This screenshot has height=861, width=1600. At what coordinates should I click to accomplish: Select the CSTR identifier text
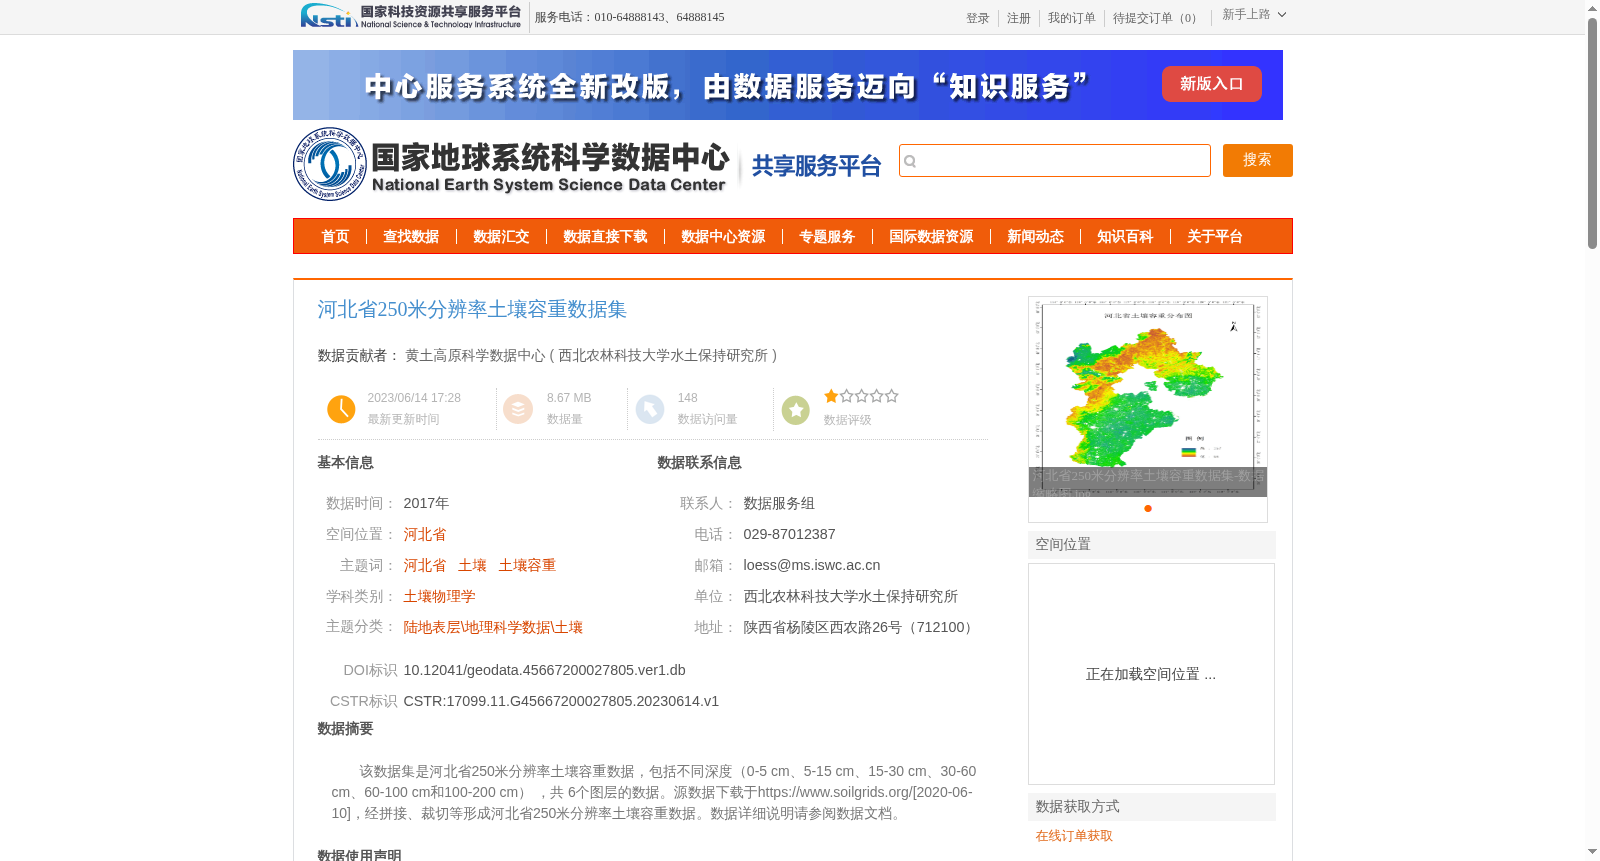coord(561,702)
